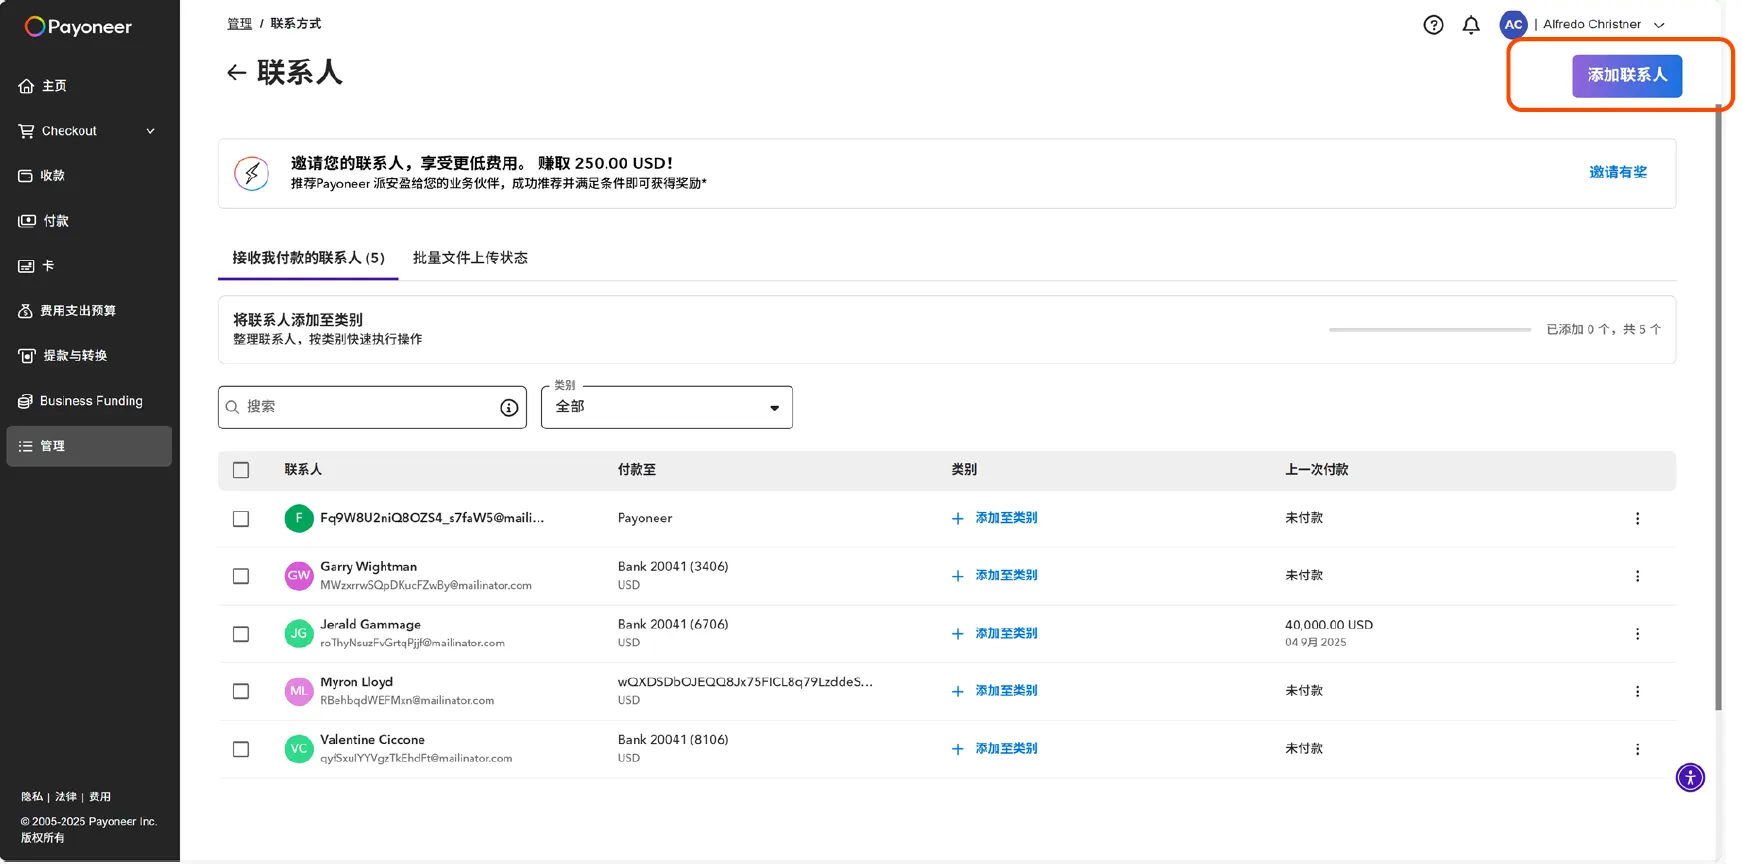Switch to 批量文件上传状态 tab
The width and height of the screenshot is (1742, 864).
[x=470, y=258]
